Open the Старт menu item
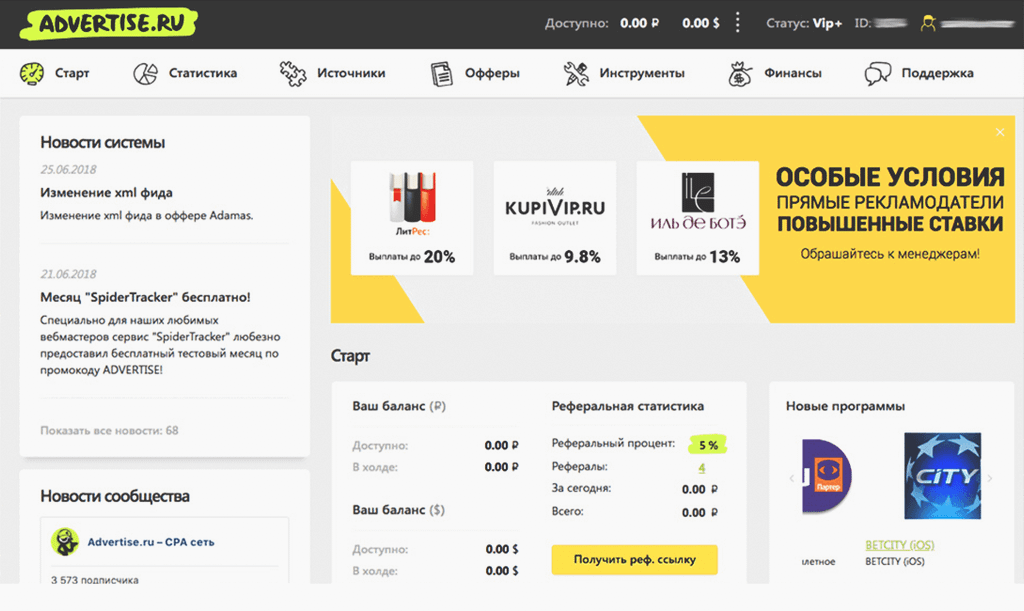This screenshot has width=1024, height=611. [x=72, y=73]
